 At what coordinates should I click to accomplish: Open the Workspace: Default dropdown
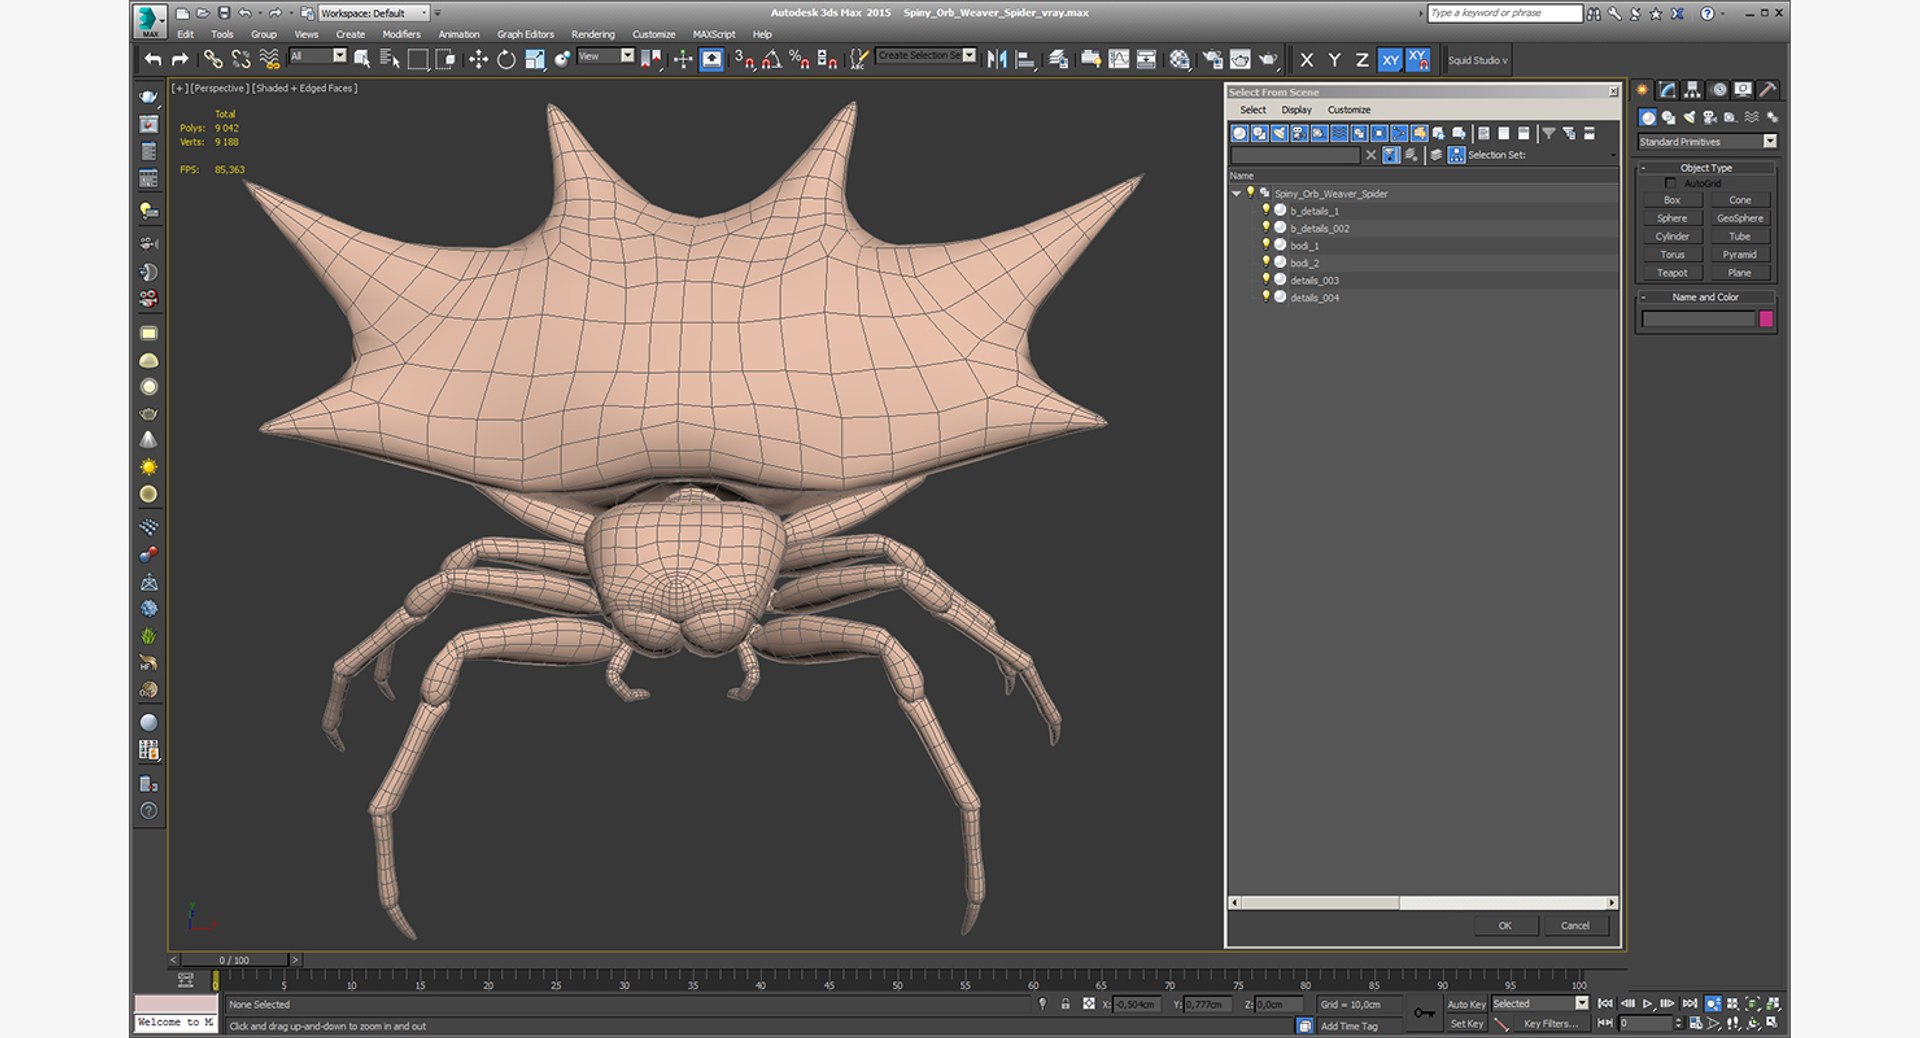[374, 13]
